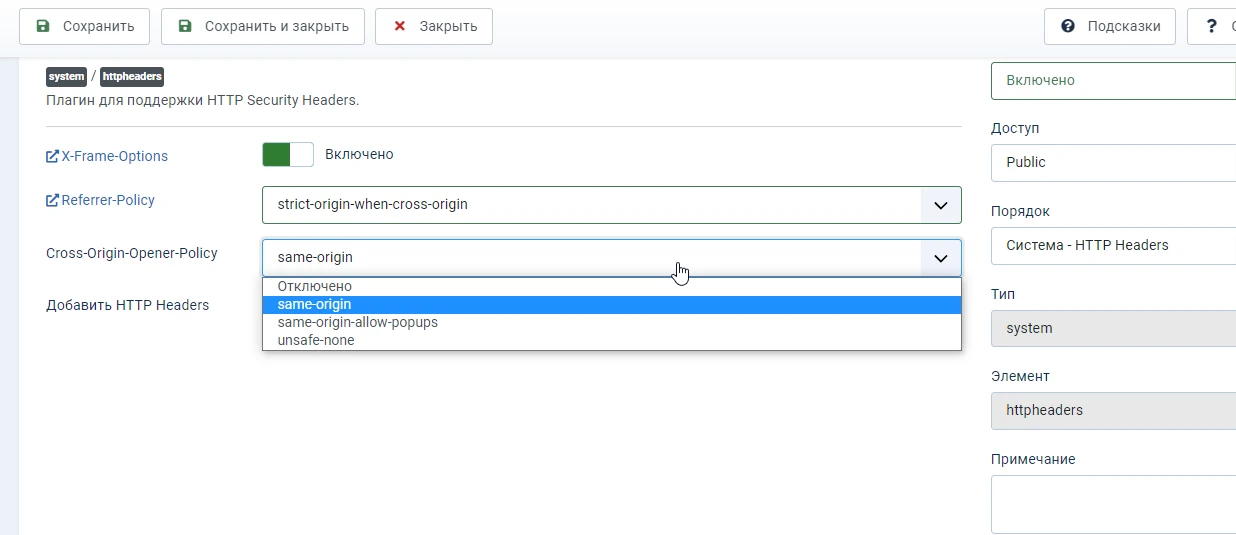Click the Cross-Origin-Opener-Policy label
Screen dimensions: 1236x535
(x=132, y=253)
